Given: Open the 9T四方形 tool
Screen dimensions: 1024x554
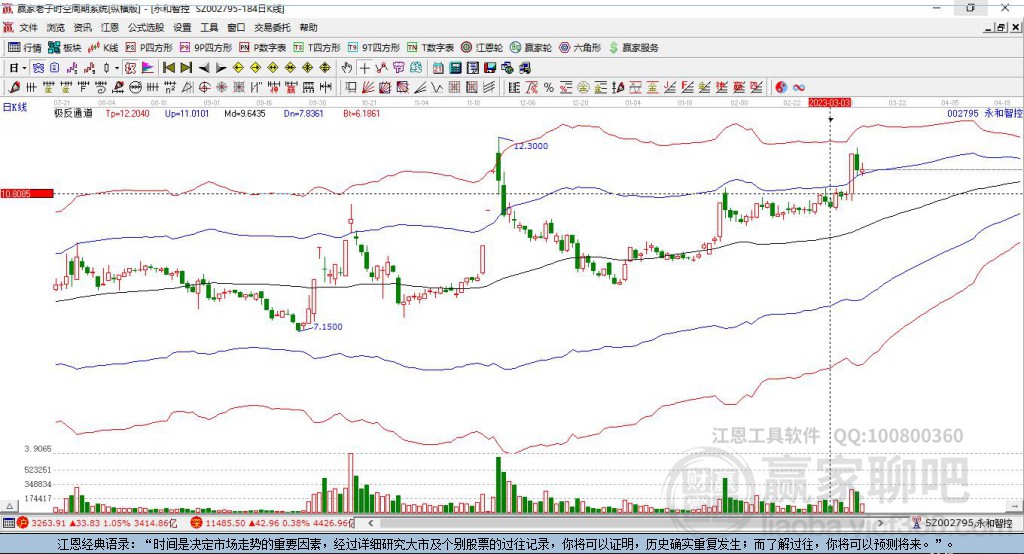Looking at the screenshot, I should (374, 48).
